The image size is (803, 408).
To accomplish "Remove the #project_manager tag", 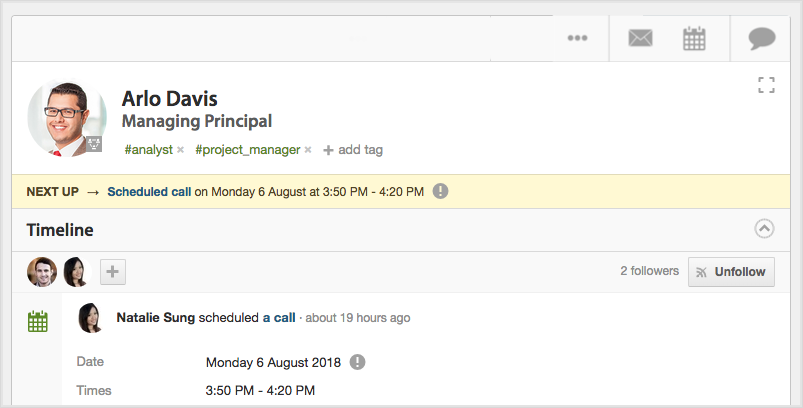I will coord(308,150).
